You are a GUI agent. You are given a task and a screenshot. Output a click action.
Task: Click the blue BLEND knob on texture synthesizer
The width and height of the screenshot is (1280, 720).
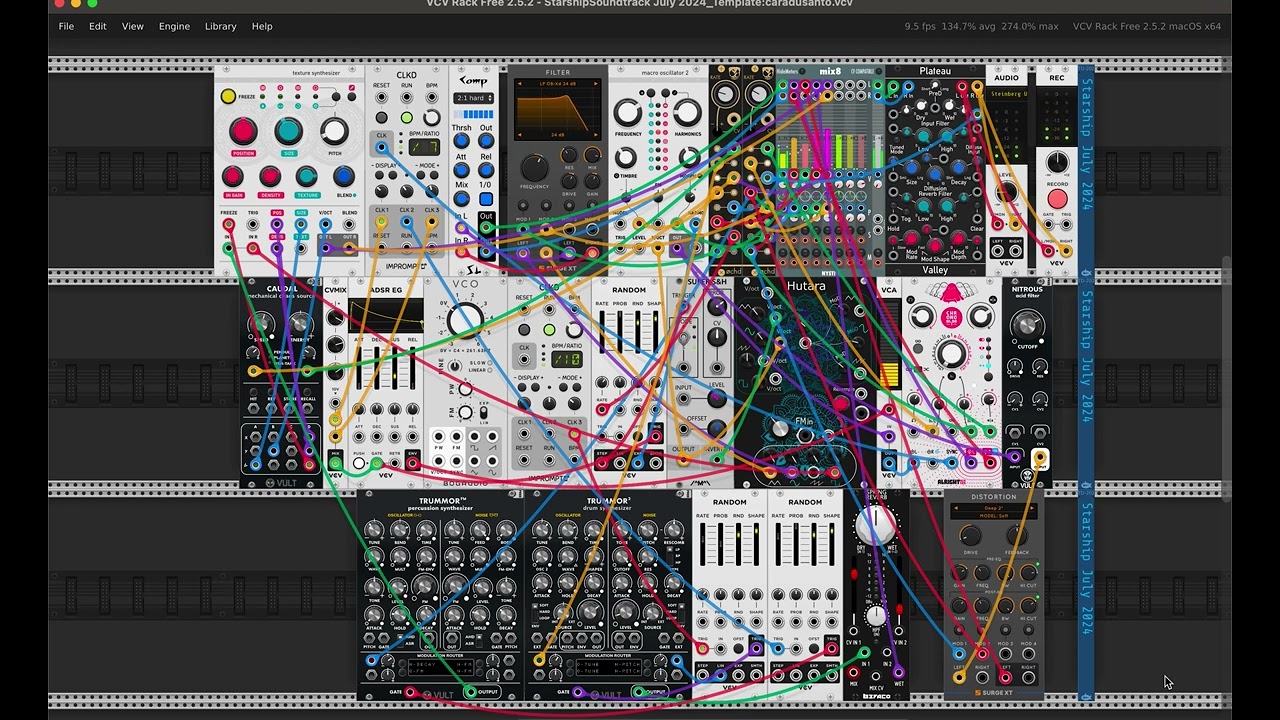[x=344, y=177]
